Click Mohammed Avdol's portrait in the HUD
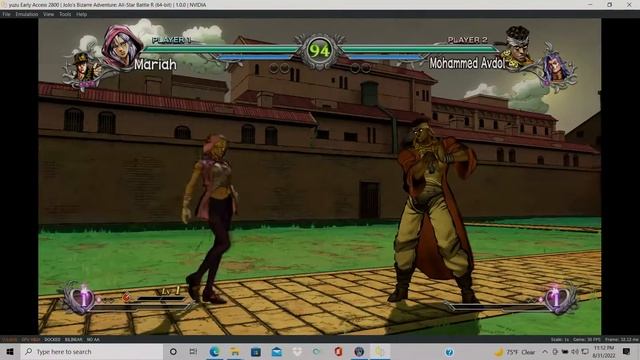640x360 pixels. [517, 46]
